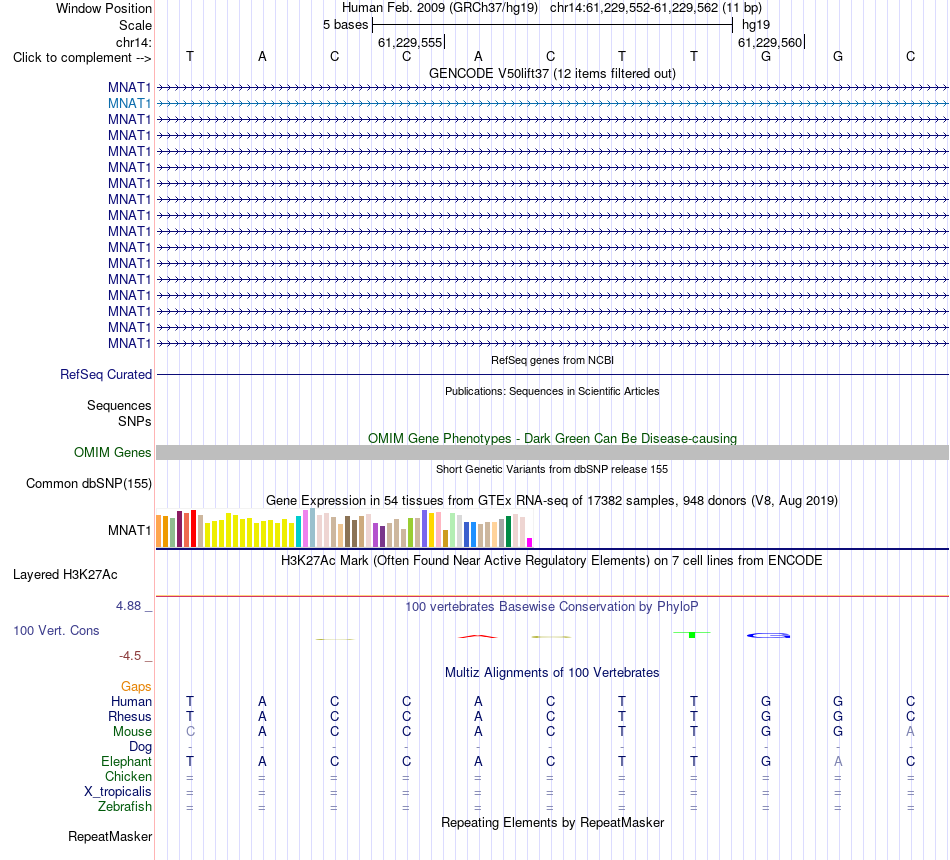Open 'Publications: Sequences in Scientific Articles' title
This screenshot has height=860, width=950.
tap(552, 392)
